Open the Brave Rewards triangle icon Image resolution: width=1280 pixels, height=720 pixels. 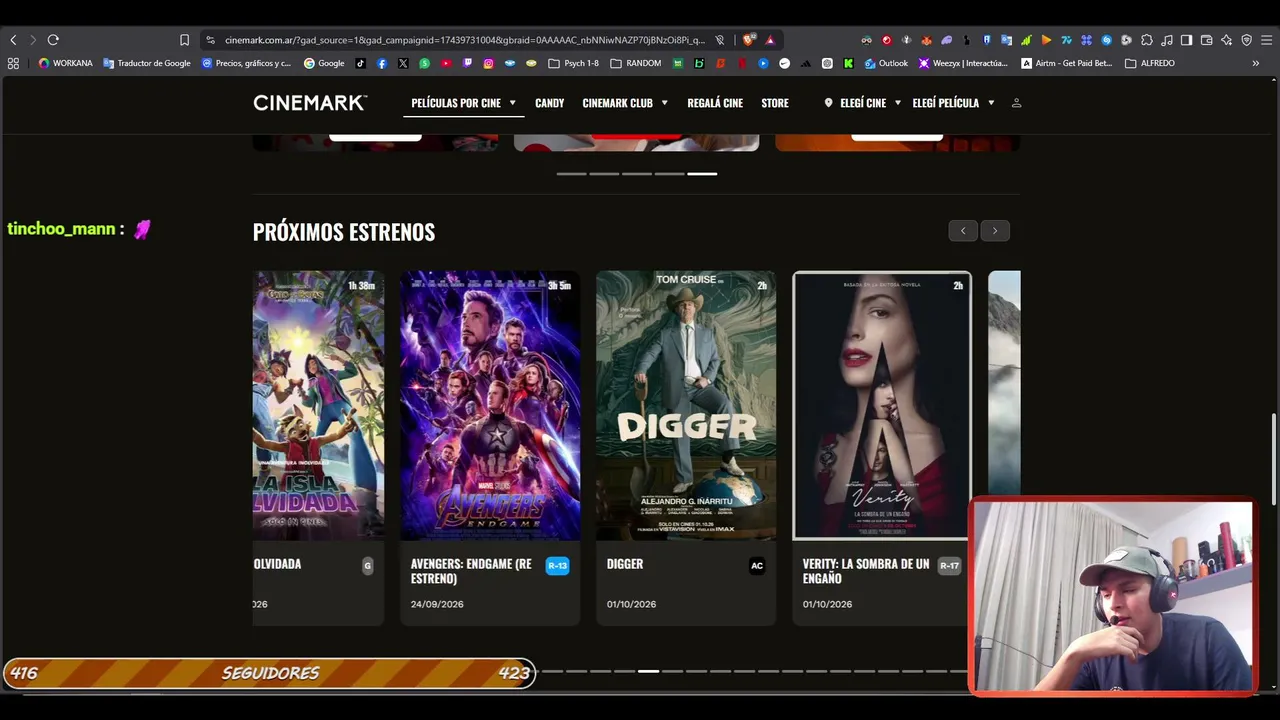(x=770, y=40)
